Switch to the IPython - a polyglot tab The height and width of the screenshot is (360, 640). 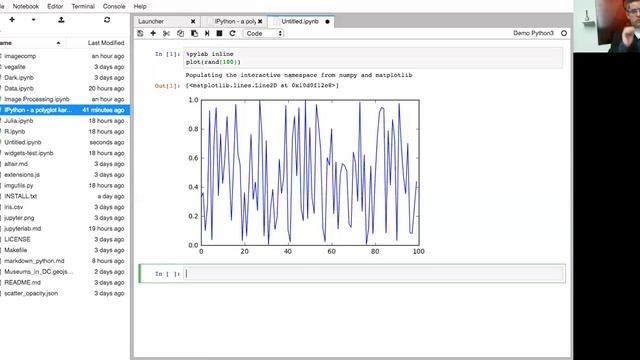(235, 21)
